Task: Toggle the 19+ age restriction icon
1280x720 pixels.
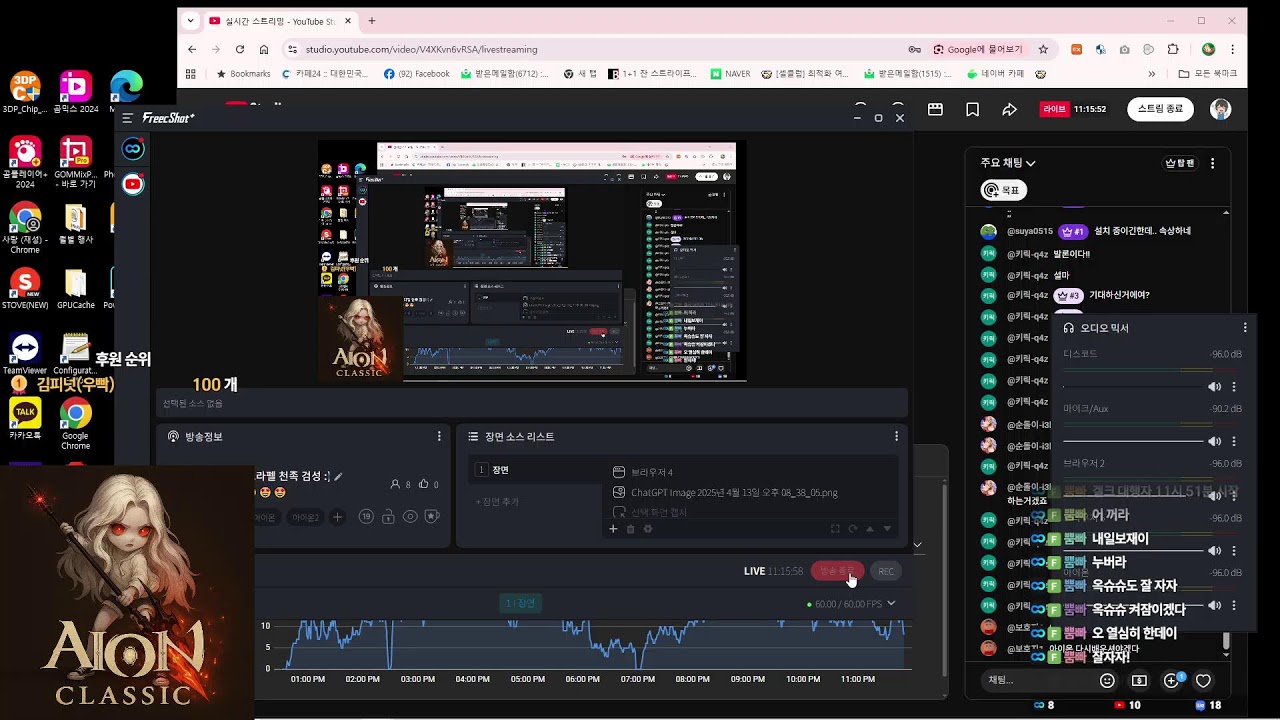Action: 366,517
